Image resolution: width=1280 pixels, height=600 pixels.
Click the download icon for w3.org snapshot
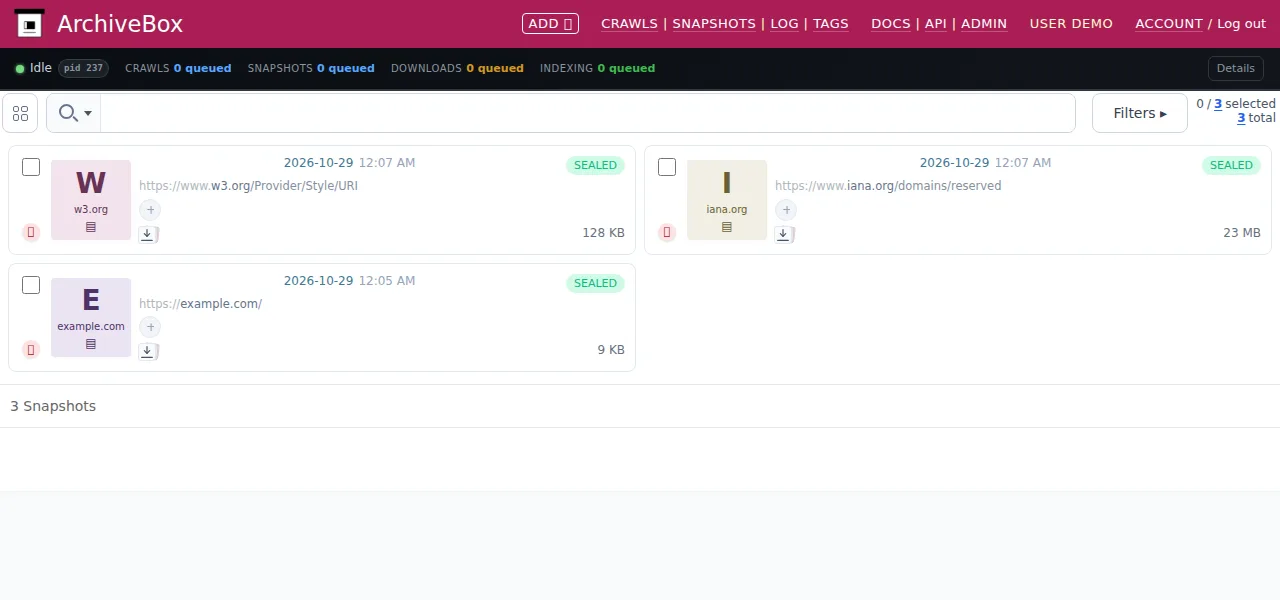[147, 234]
